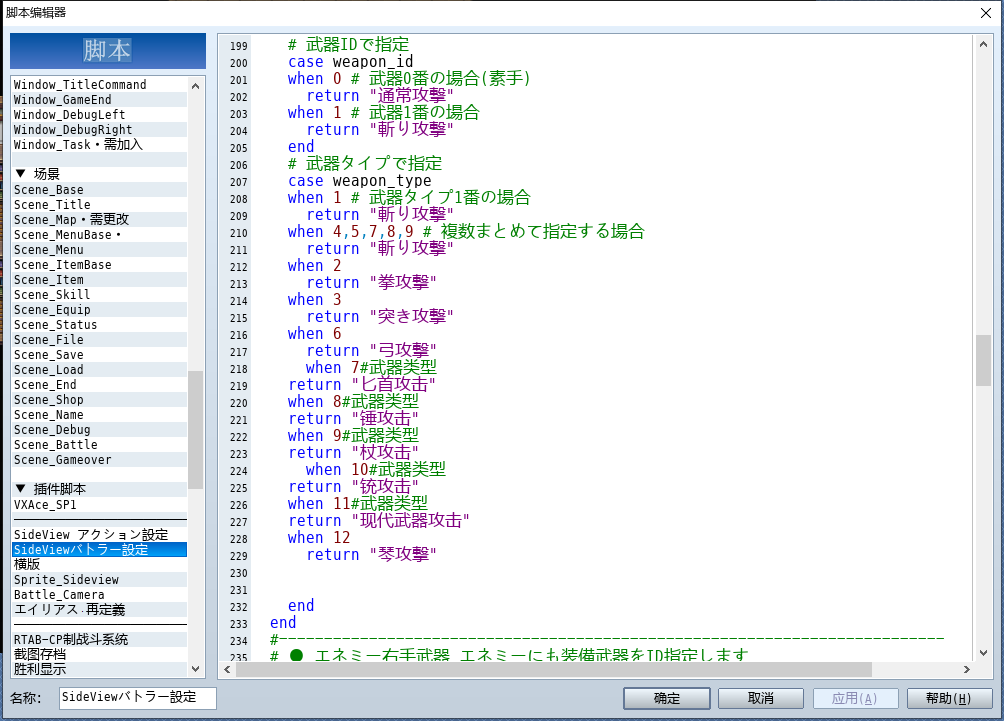Click code editor scroll down arrow

(983, 653)
